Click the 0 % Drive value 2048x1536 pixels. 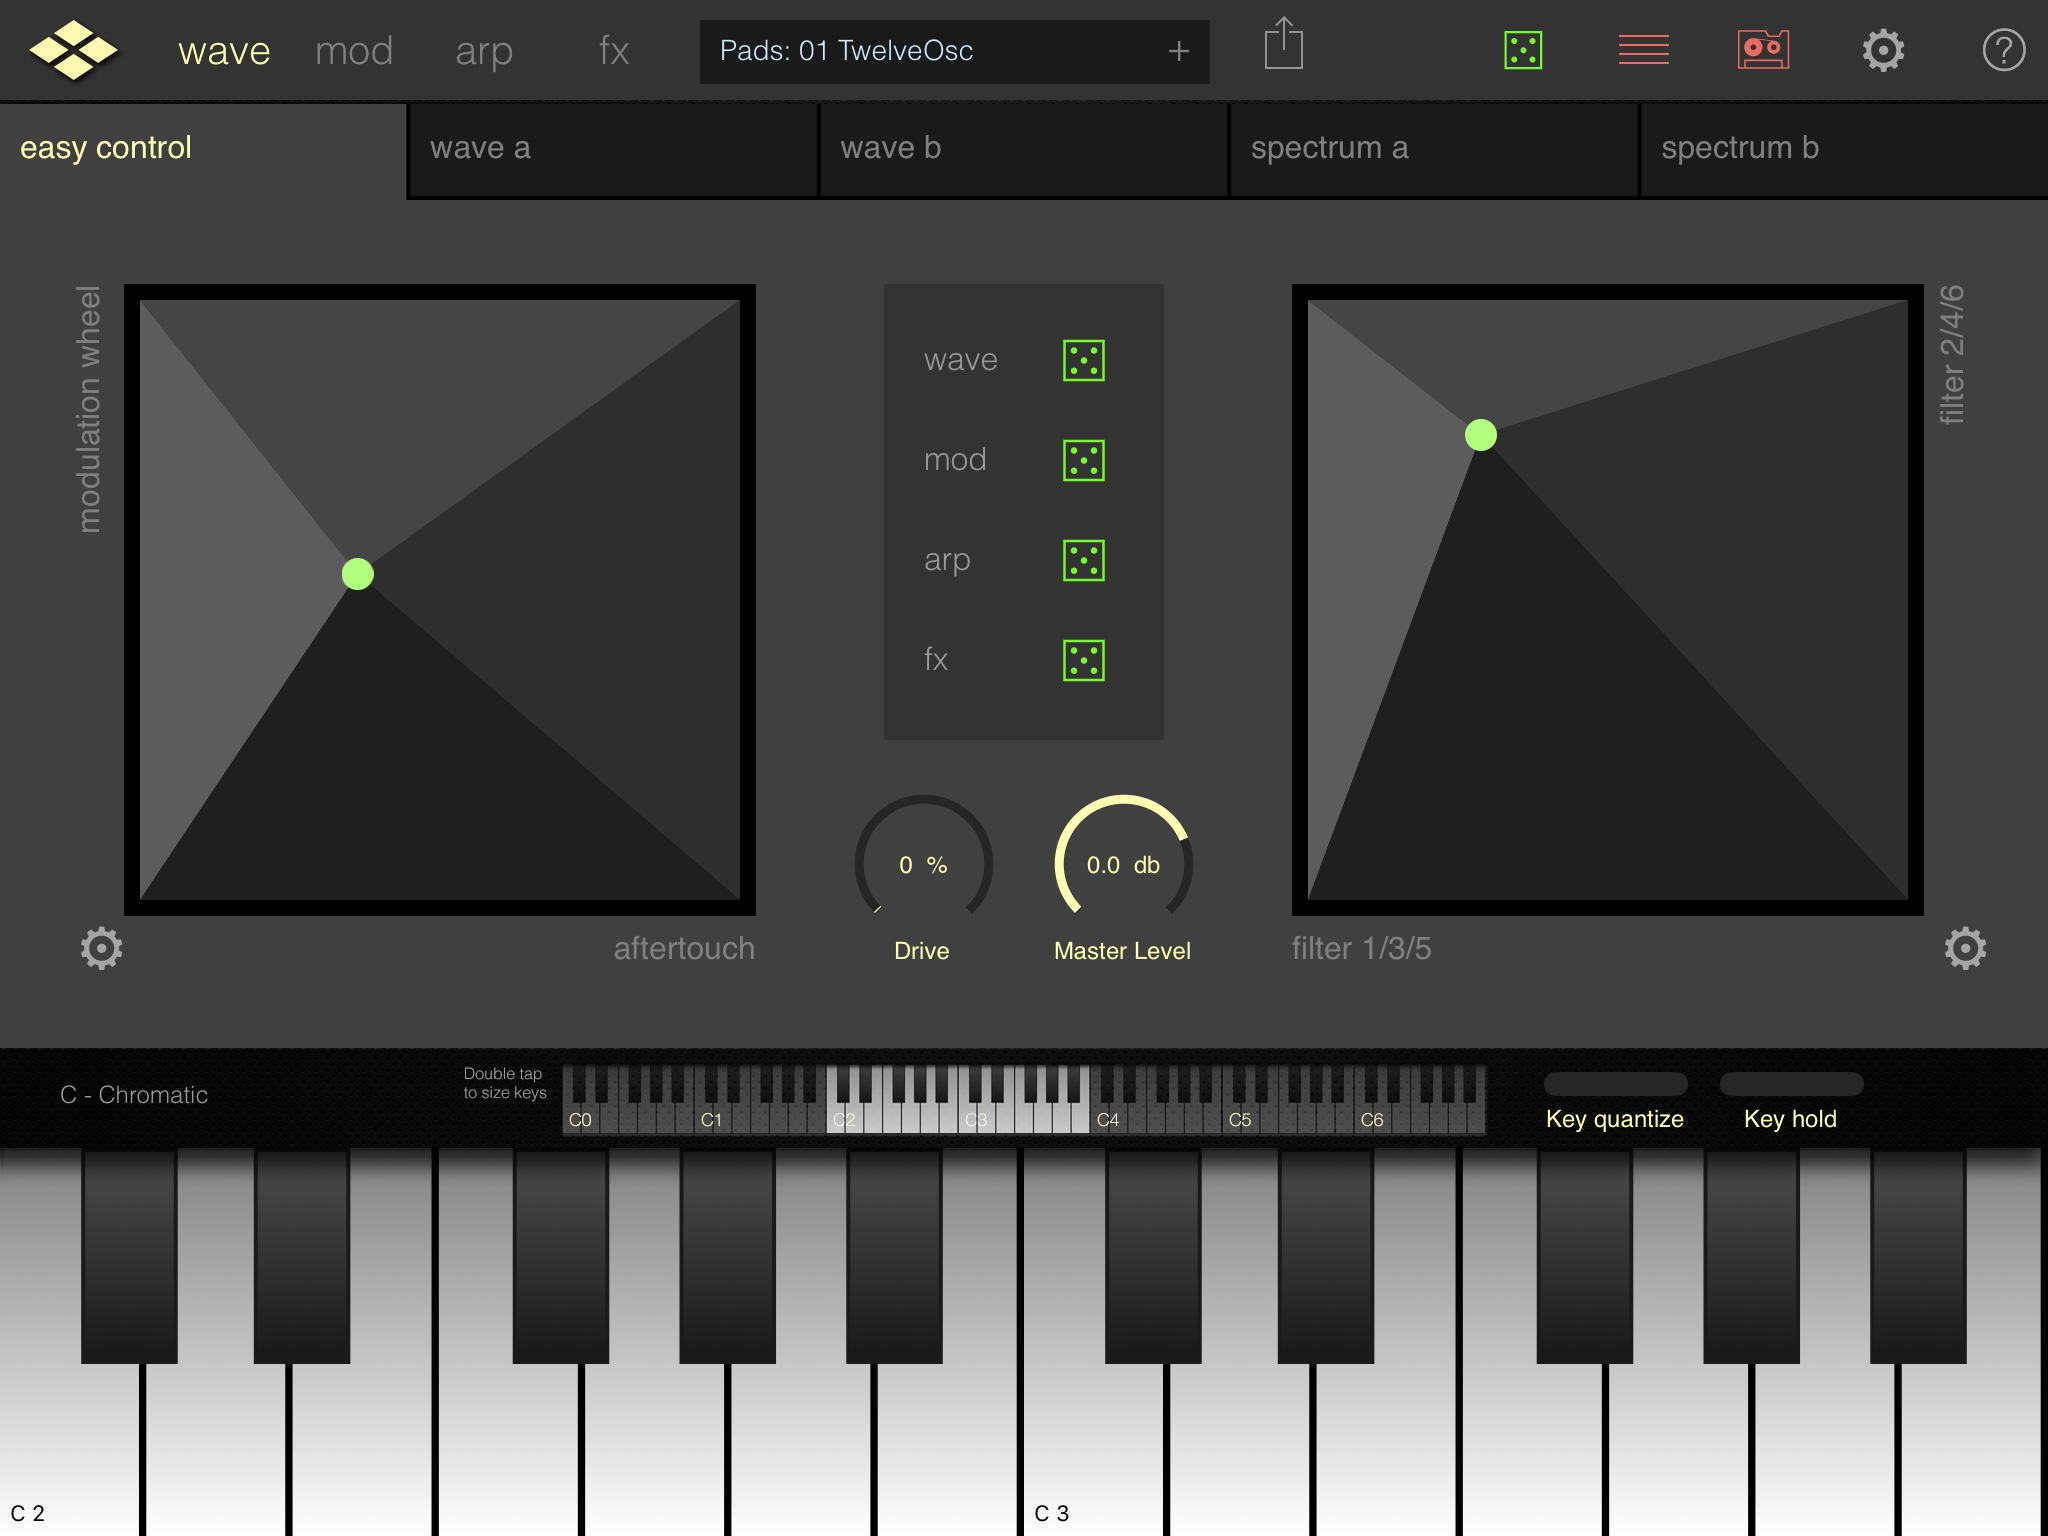coord(923,865)
